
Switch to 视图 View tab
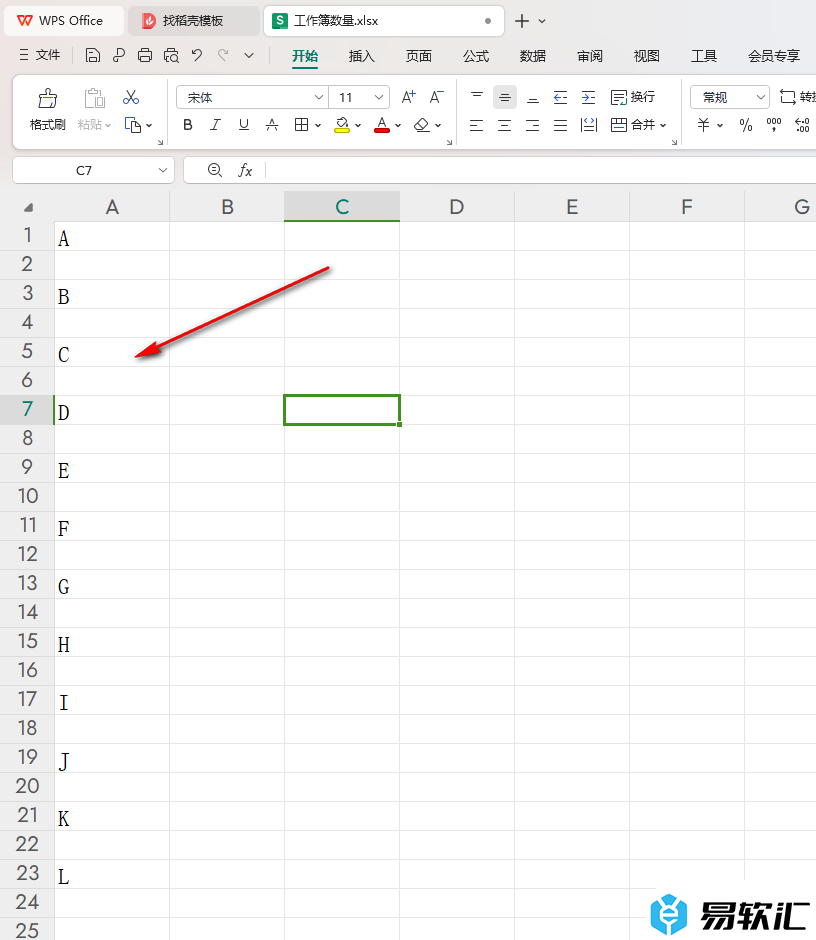(646, 56)
